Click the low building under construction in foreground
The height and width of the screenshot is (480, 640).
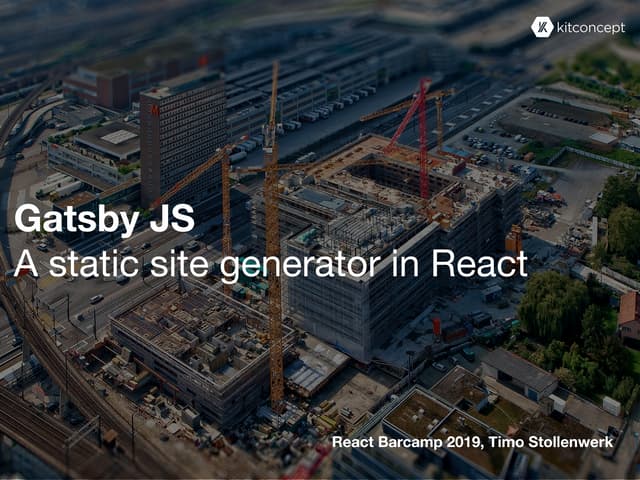[190, 340]
